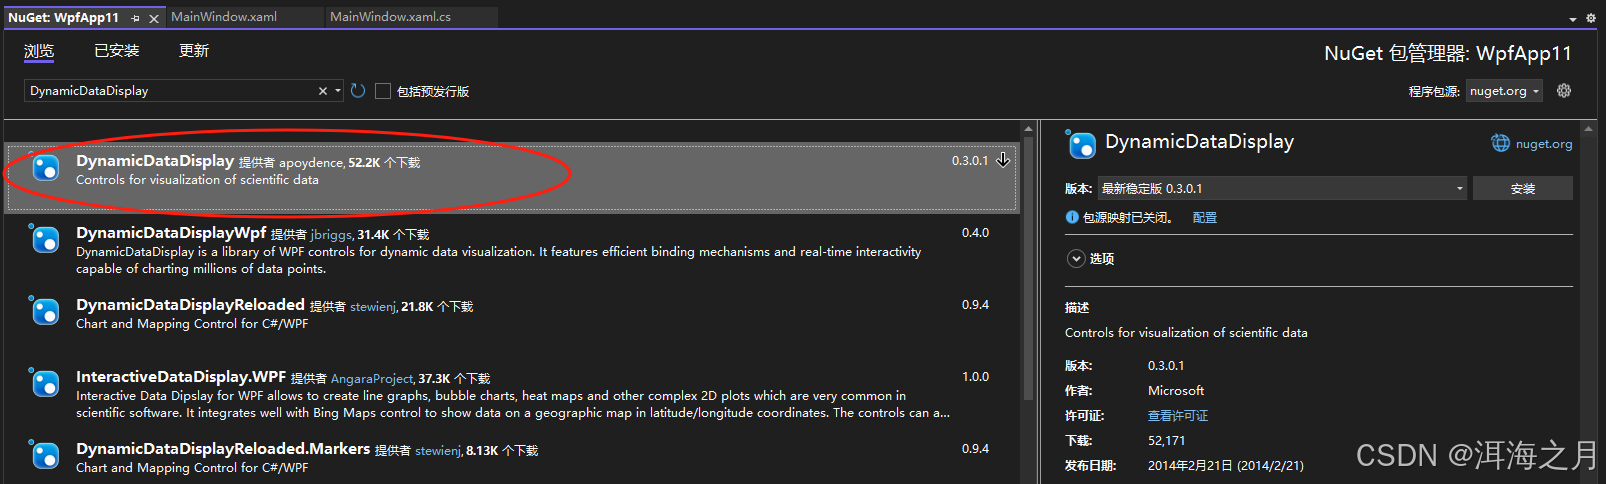Viewport: 1606px width, 484px height.
Task: Click the details pane scrollbar up arrow
Action: tap(1588, 130)
